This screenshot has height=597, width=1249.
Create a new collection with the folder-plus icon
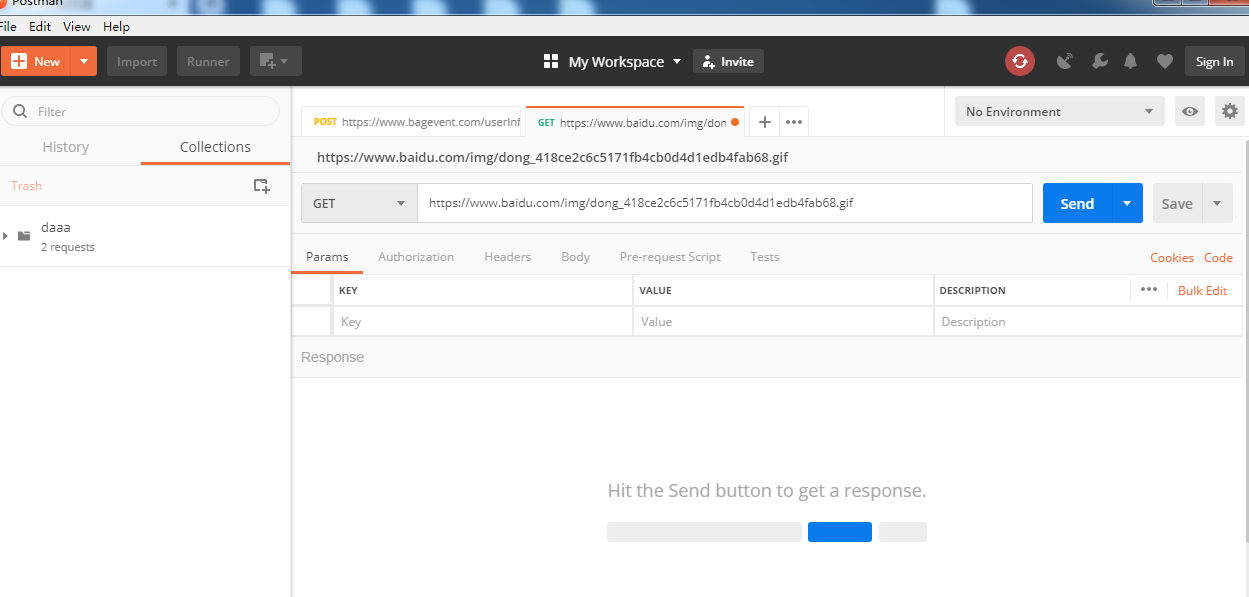click(x=261, y=186)
